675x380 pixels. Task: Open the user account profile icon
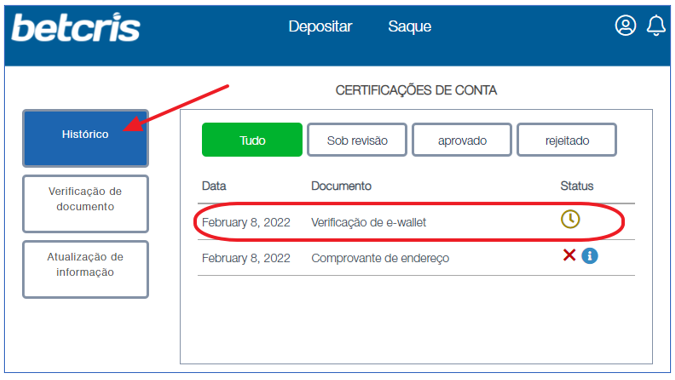click(x=625, y=25)
